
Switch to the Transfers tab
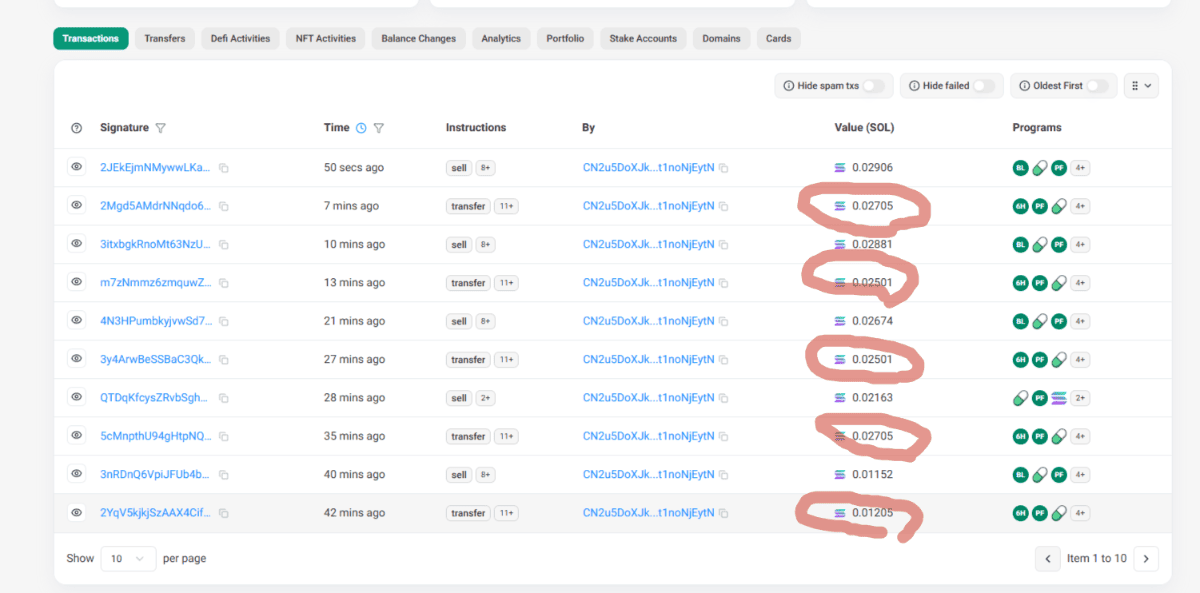[x=164, y=39]
